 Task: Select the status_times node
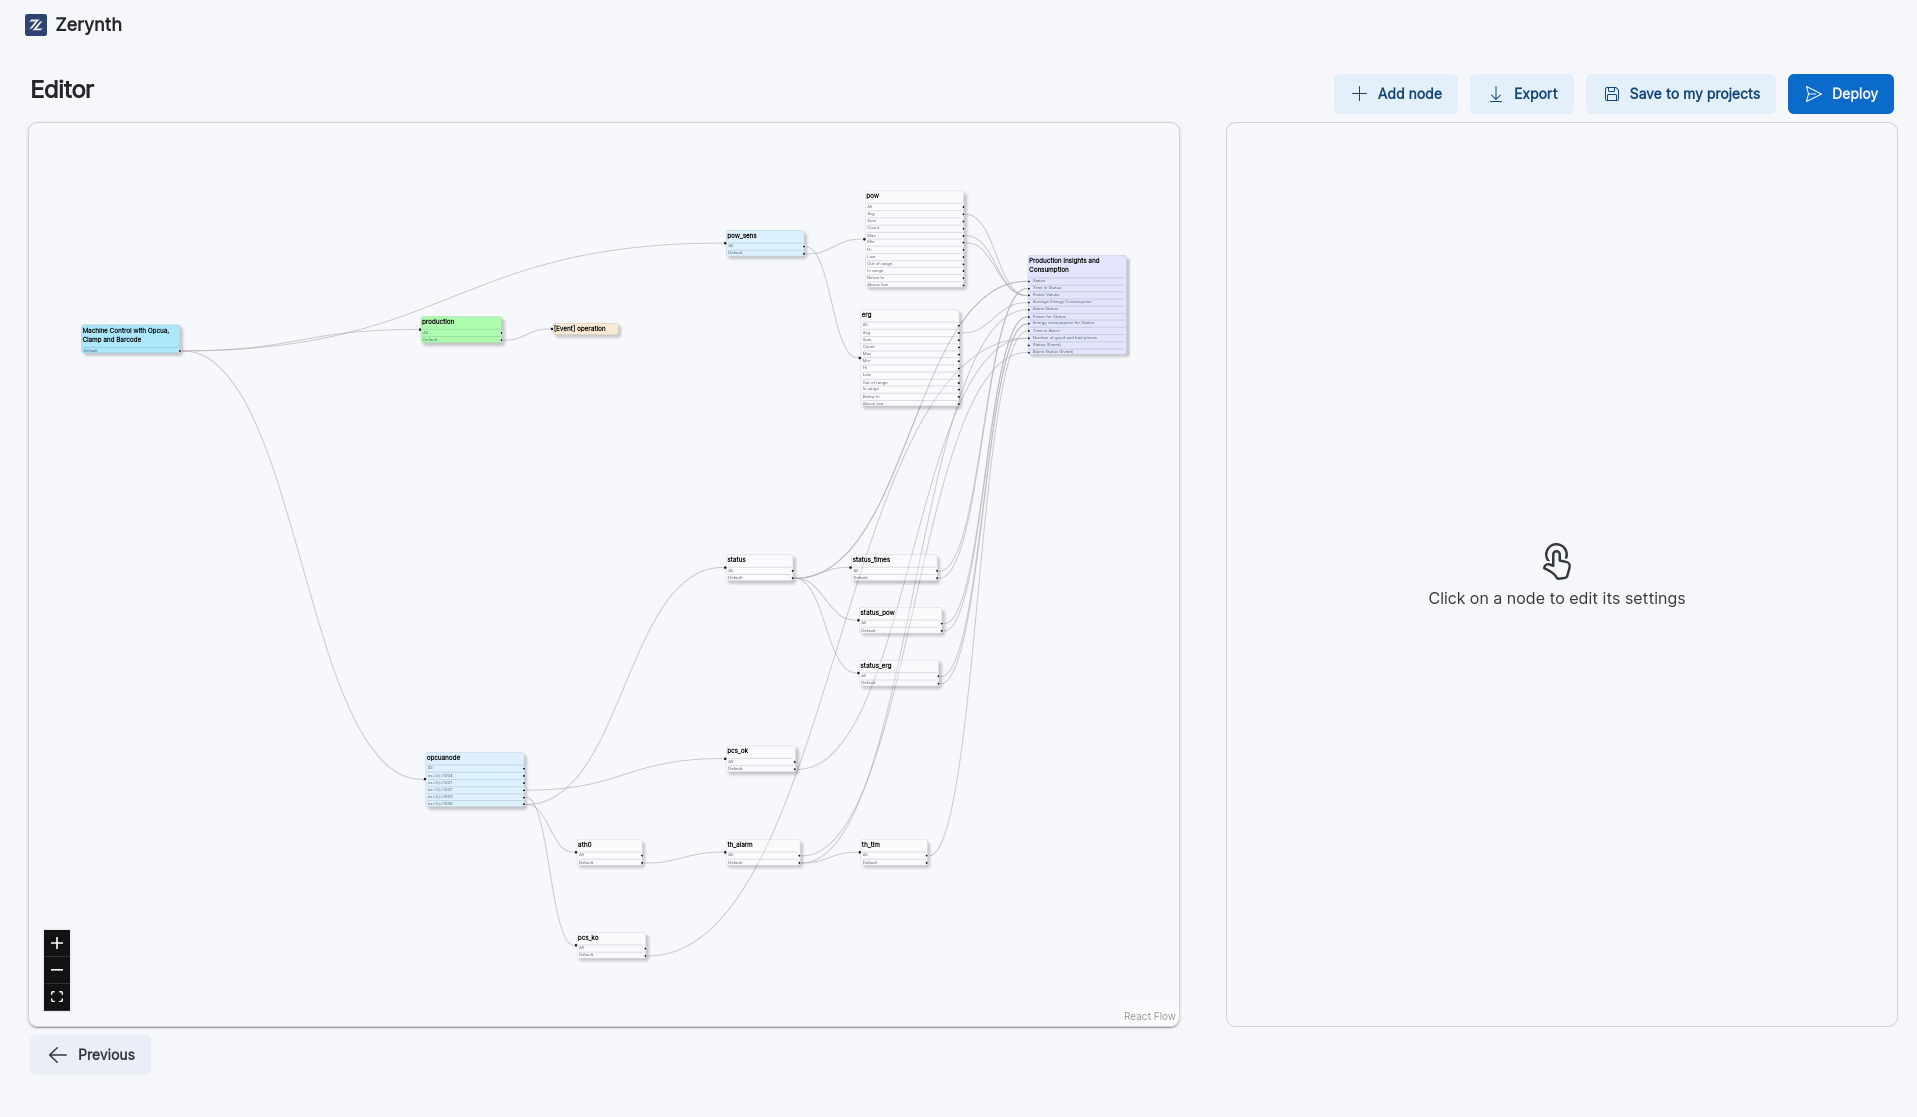tap(894, 568)
